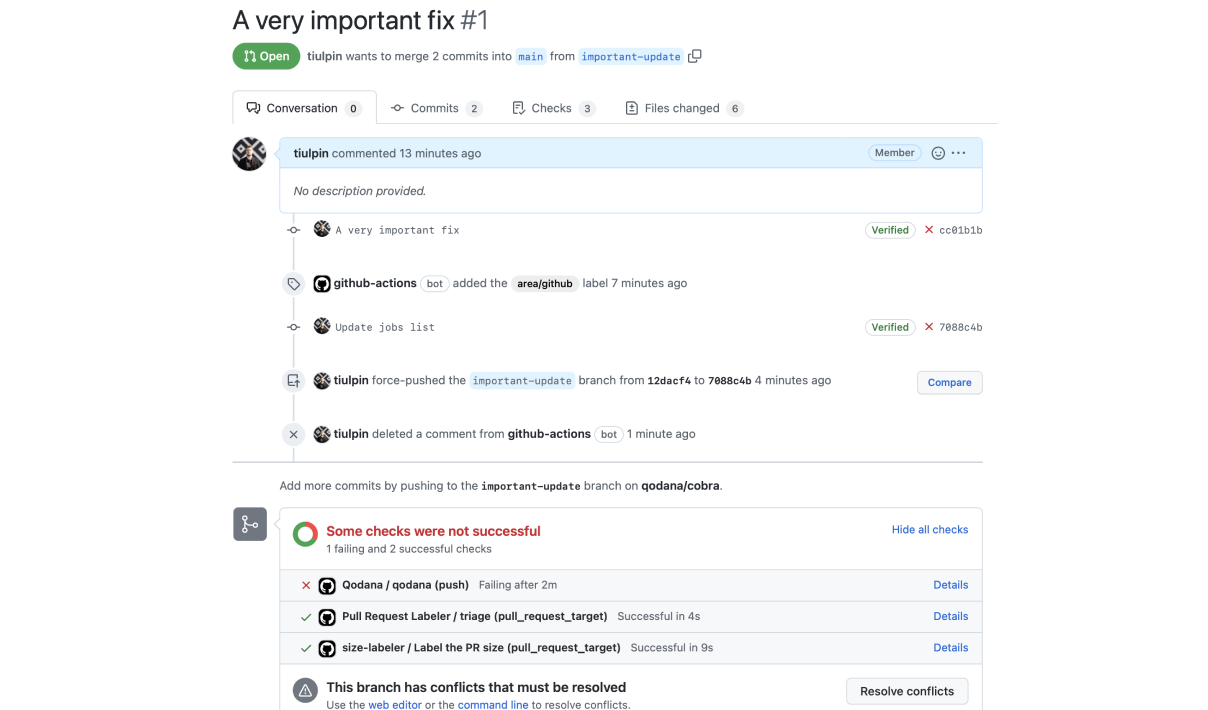Click the Compare button for the force-push

[948, 382]
